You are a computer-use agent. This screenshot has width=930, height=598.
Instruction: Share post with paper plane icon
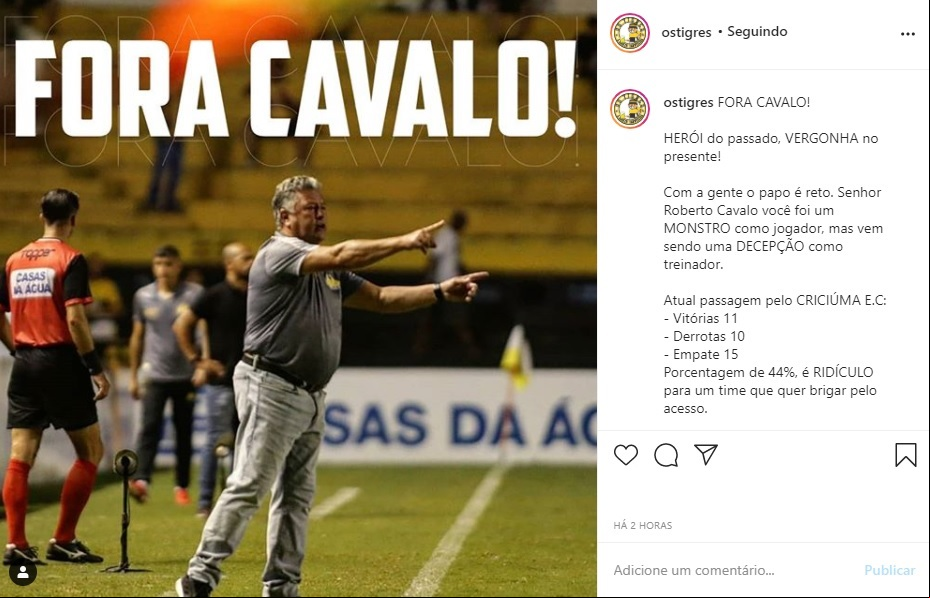pos(706,454)
